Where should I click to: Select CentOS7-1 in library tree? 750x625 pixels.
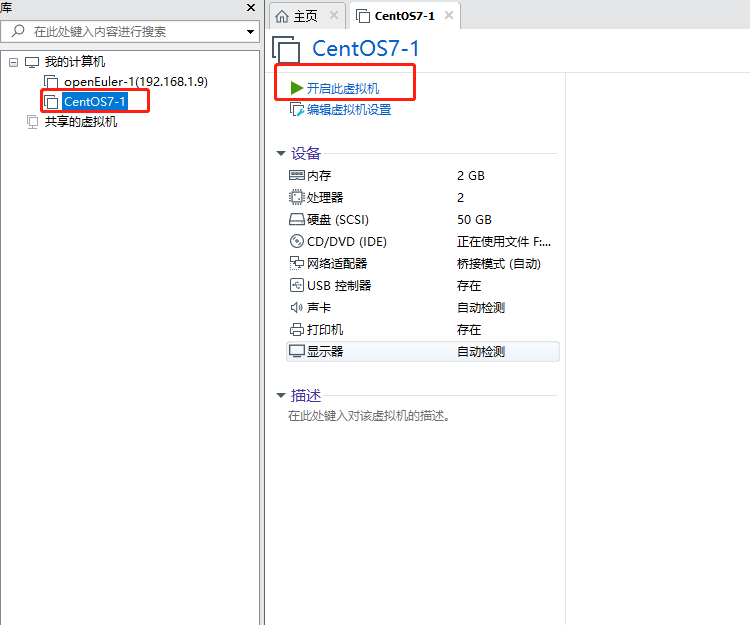point(95,101)
